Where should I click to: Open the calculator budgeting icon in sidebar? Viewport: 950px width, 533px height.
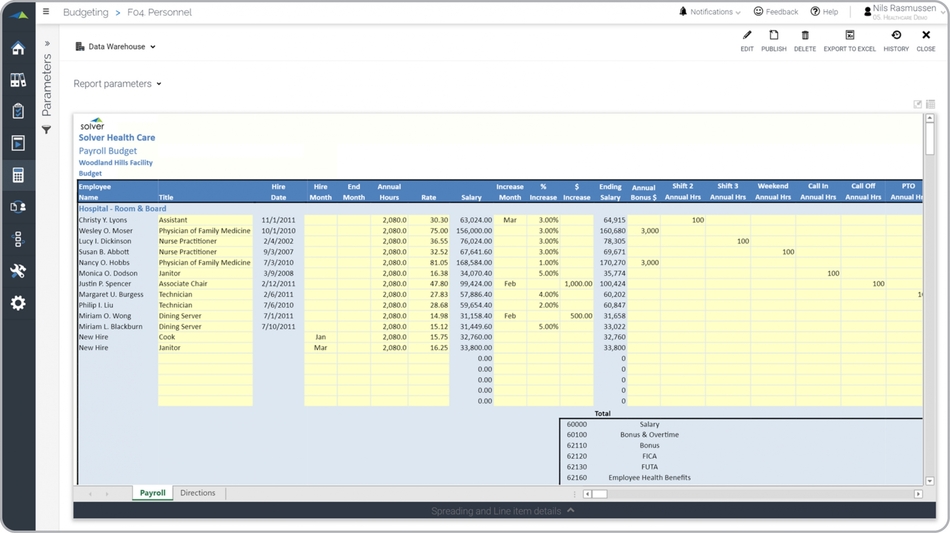pyautogui.click(x=18, y=175)
